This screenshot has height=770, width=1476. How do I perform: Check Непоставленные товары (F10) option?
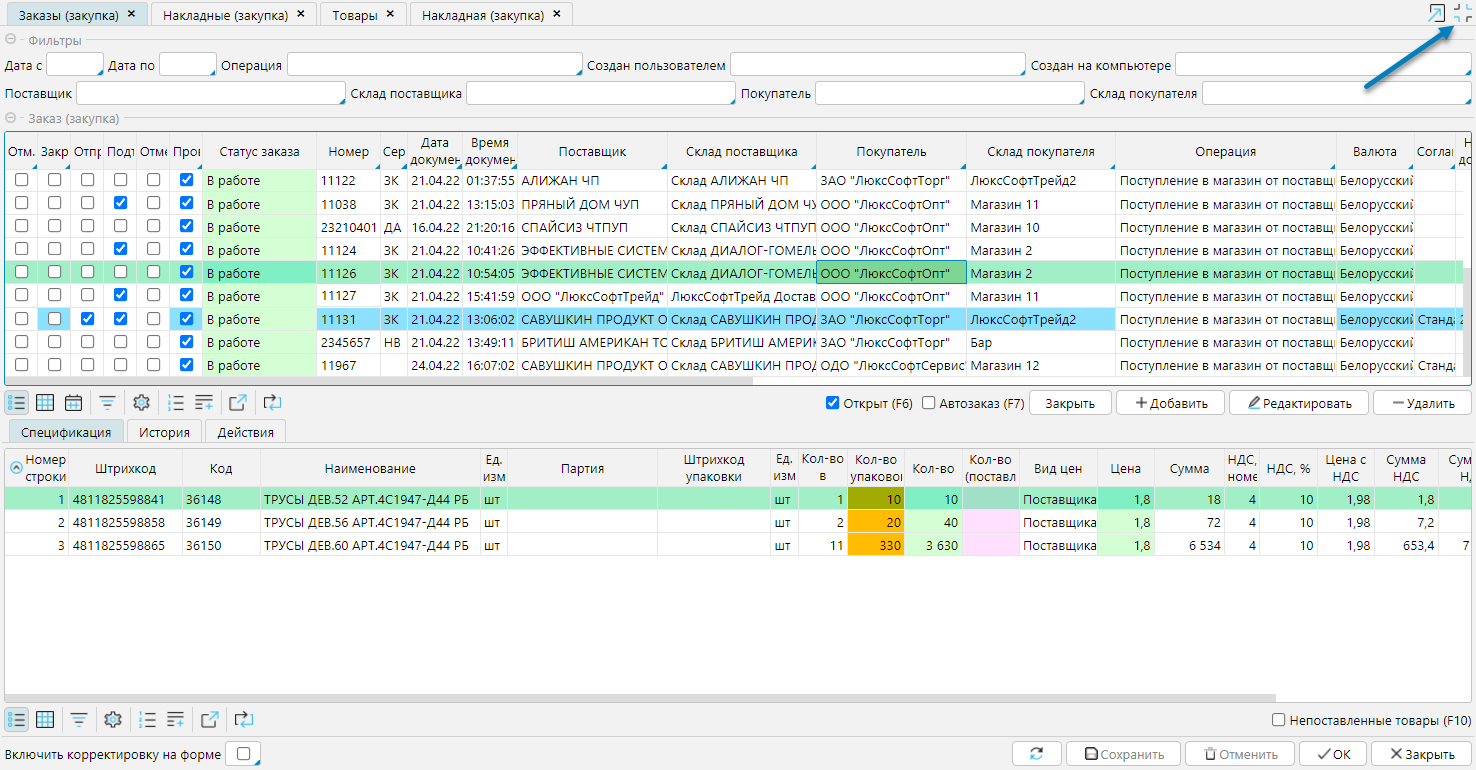point(1278,720)
